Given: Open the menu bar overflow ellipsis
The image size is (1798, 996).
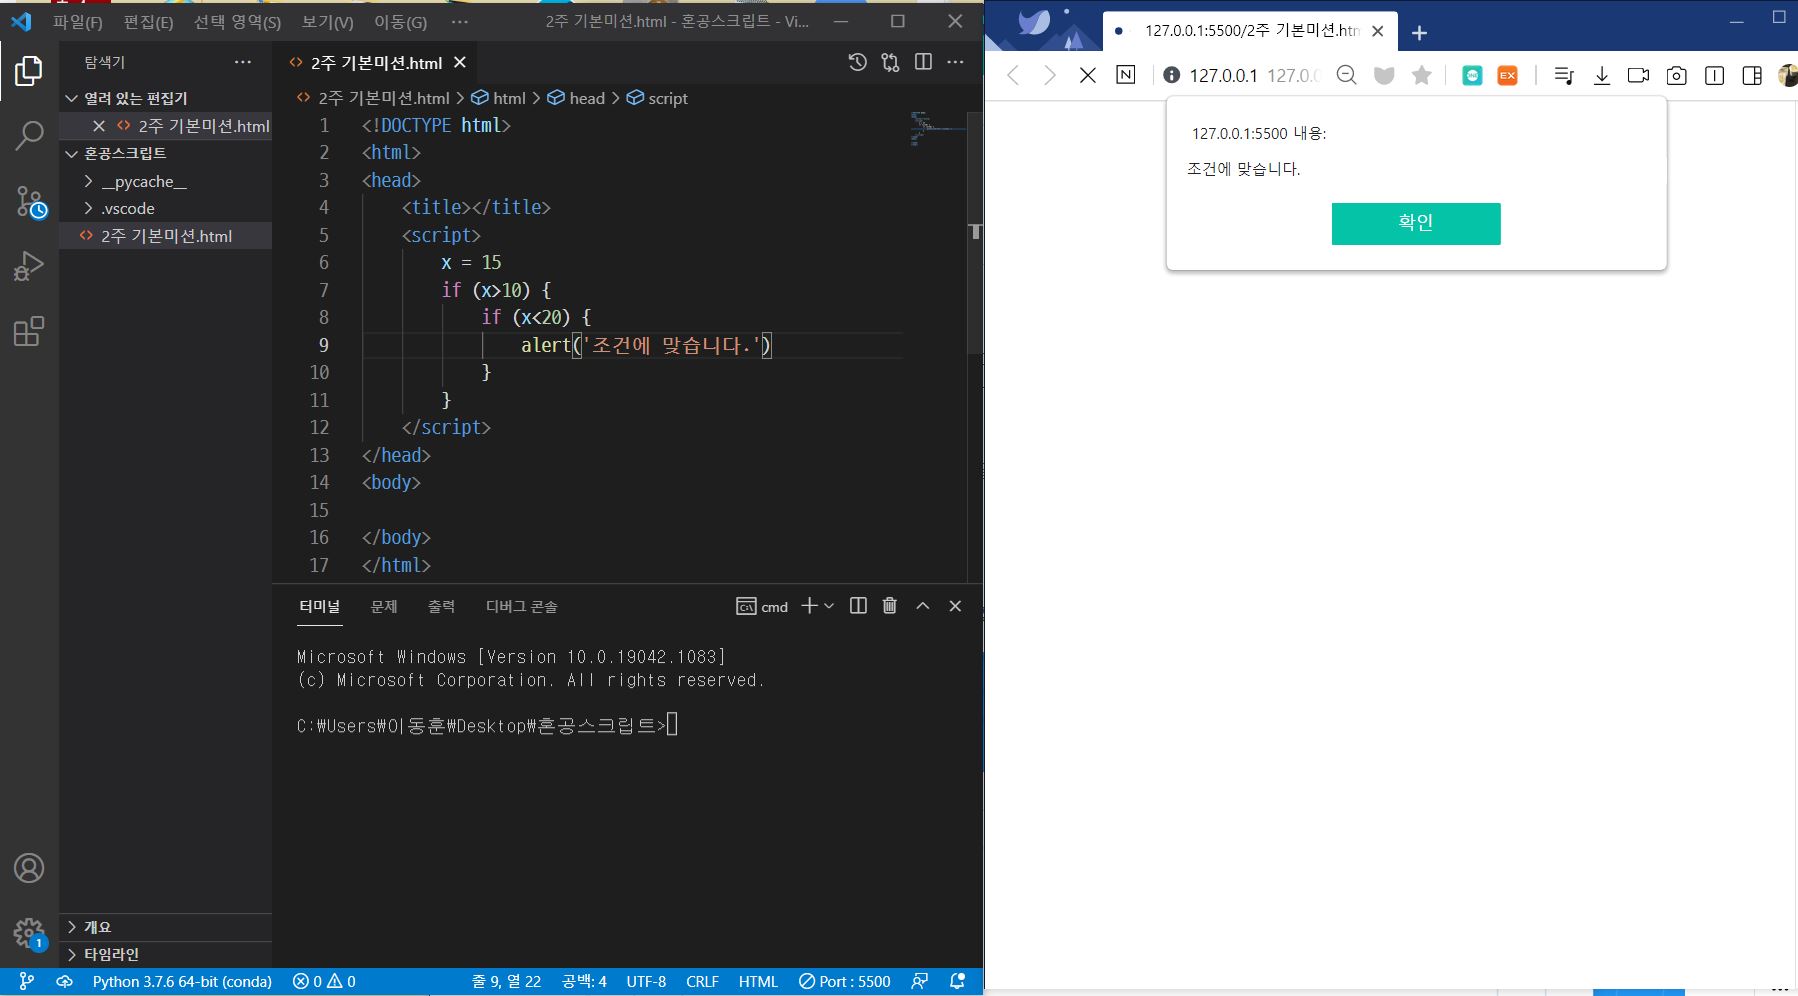Looking at the screenshot, I should click(x=459, y=21).
